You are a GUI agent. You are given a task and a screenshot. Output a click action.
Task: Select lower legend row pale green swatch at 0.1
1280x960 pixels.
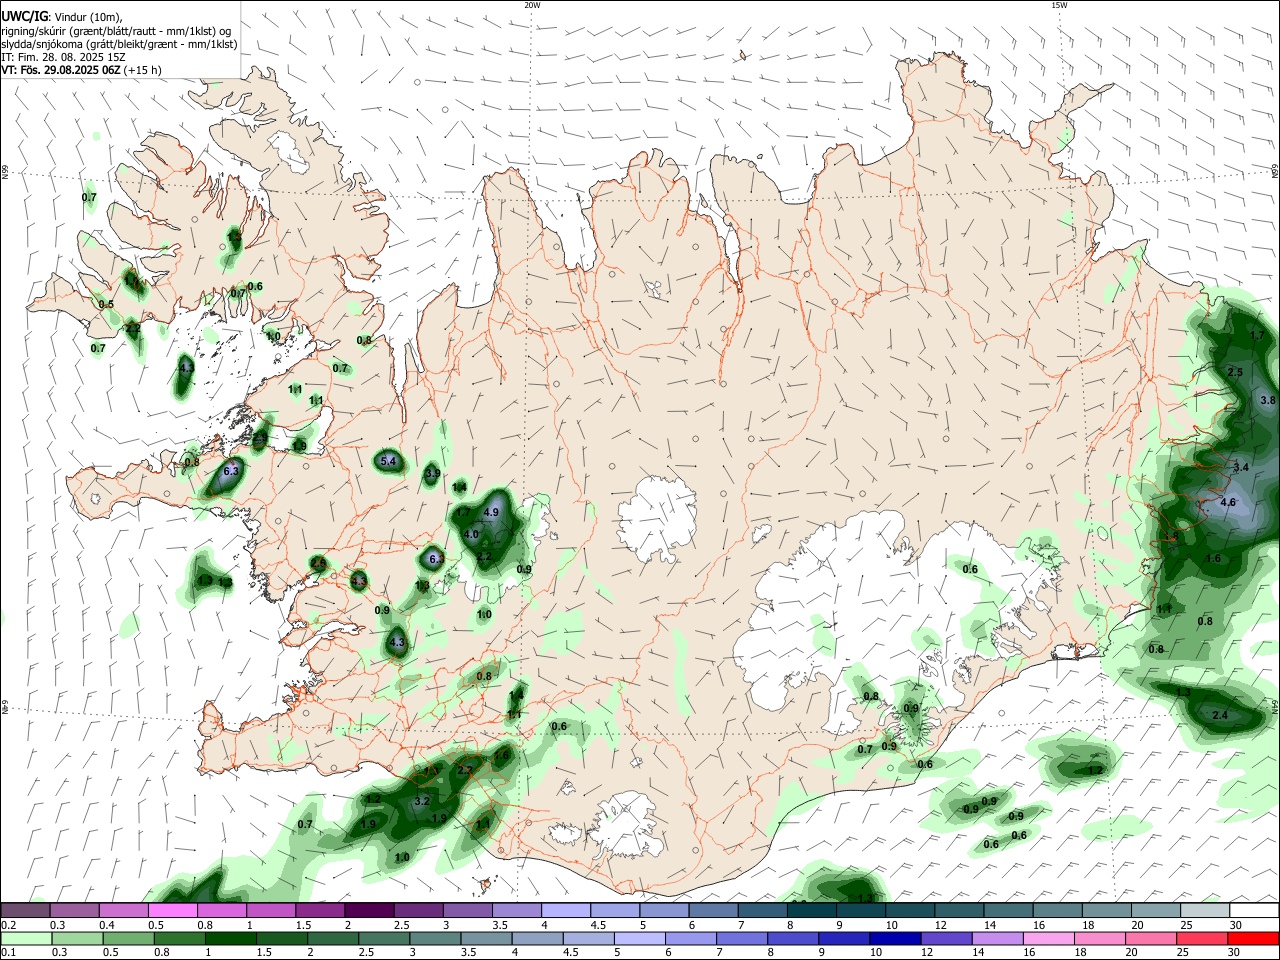pos(26,939)
